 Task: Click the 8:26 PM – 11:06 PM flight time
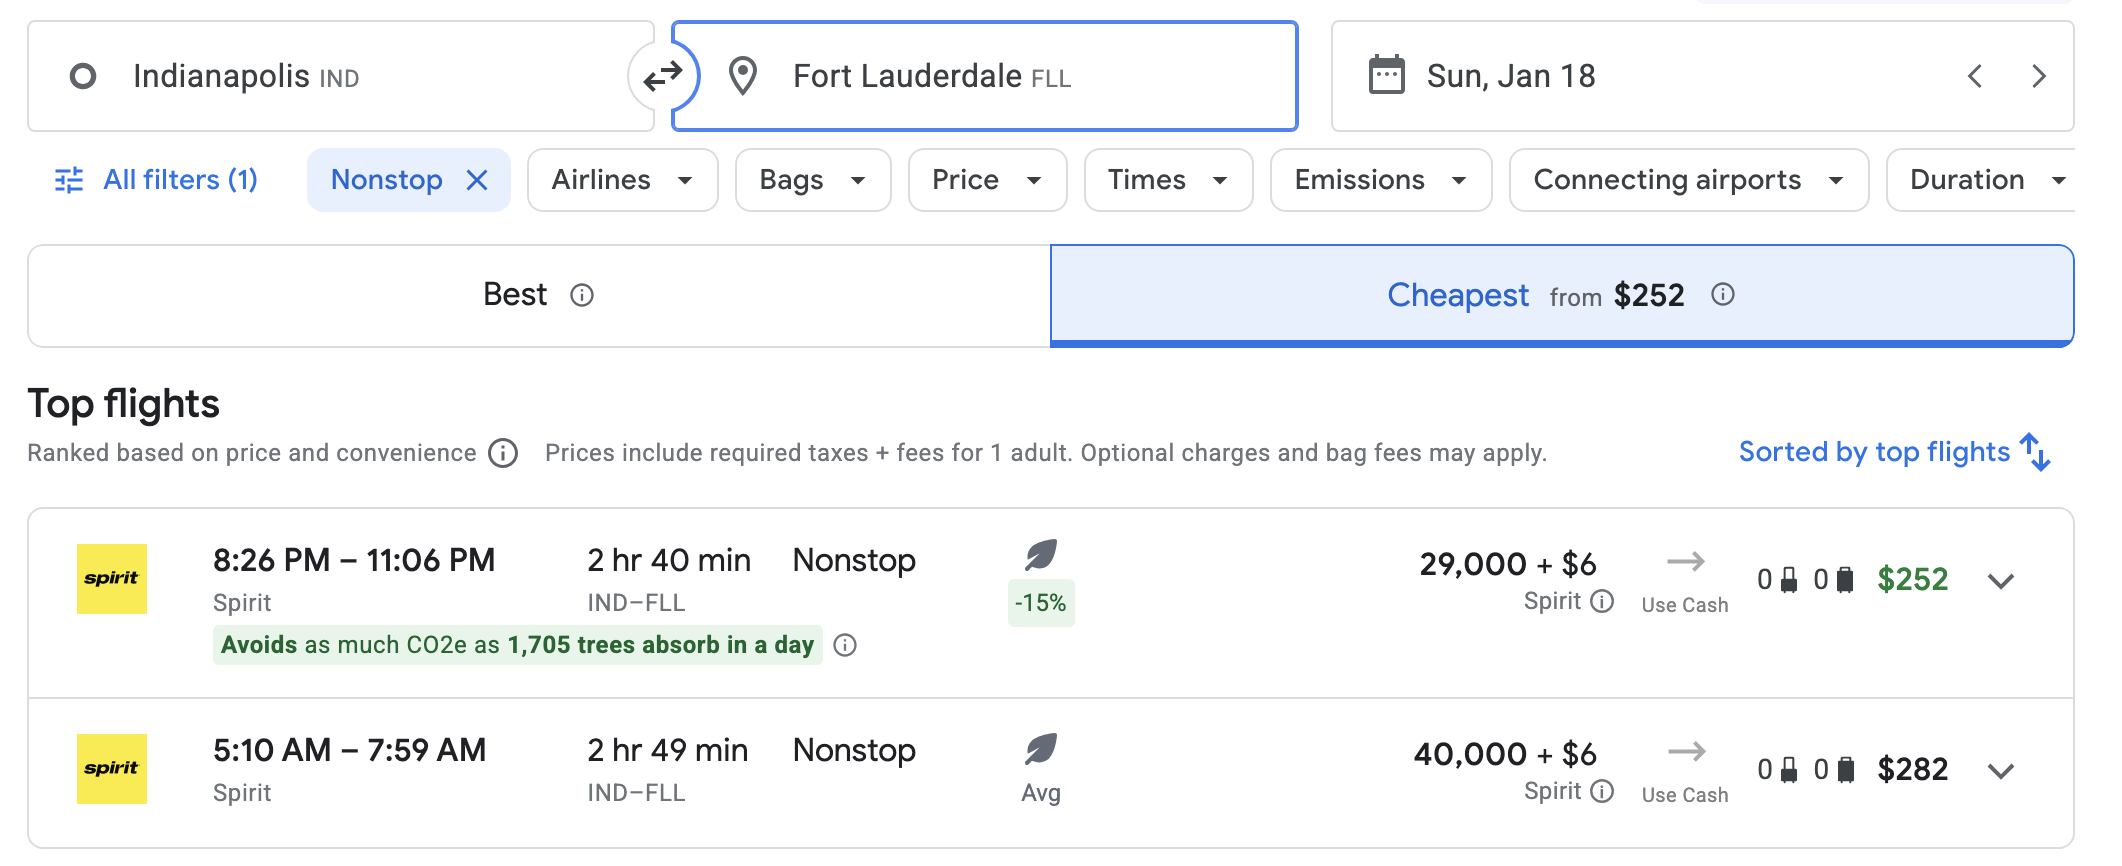pyautogui.click(x=354, y=560)
